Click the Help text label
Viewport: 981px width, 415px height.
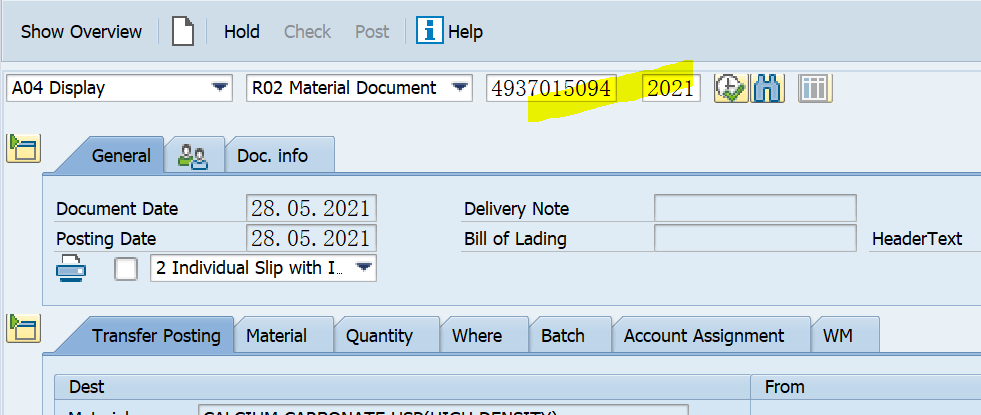point(465,31)
